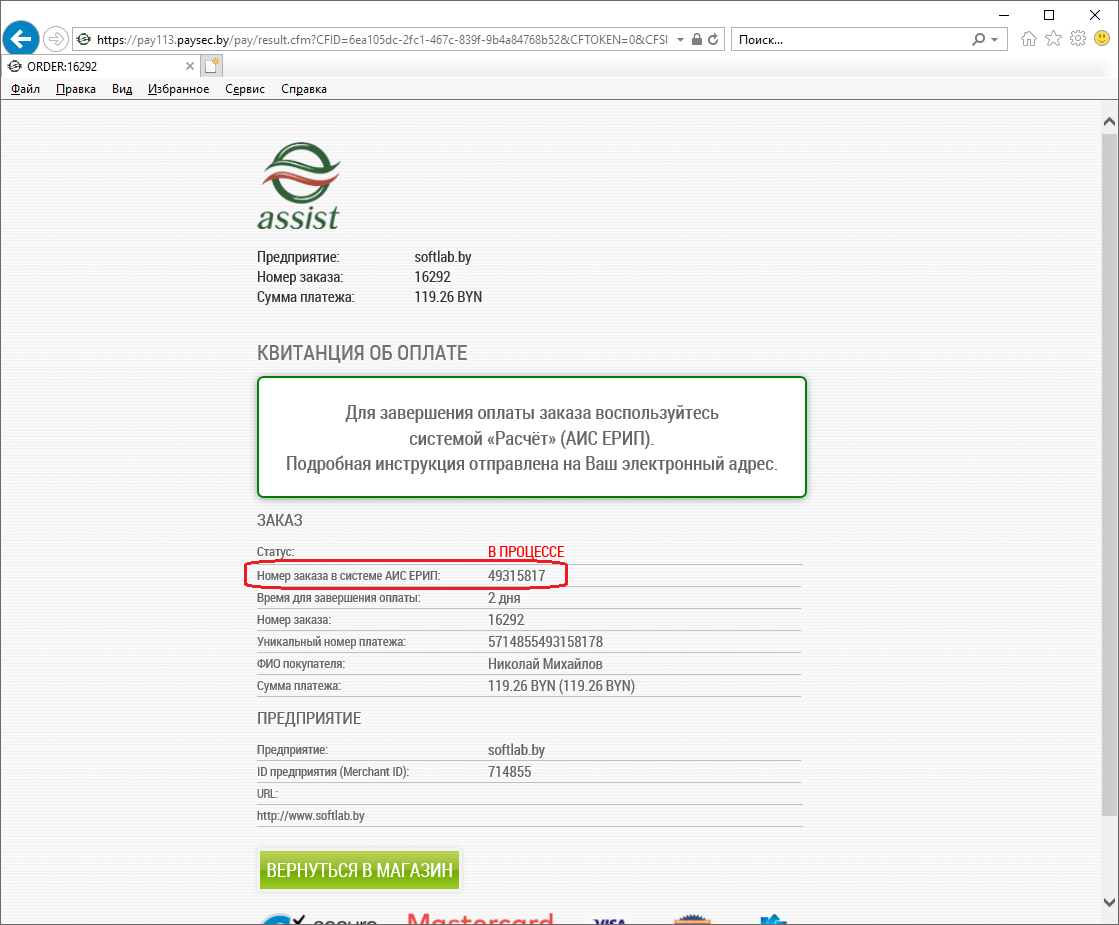Click the smiley feedback icon

[x=1102, y=39]
